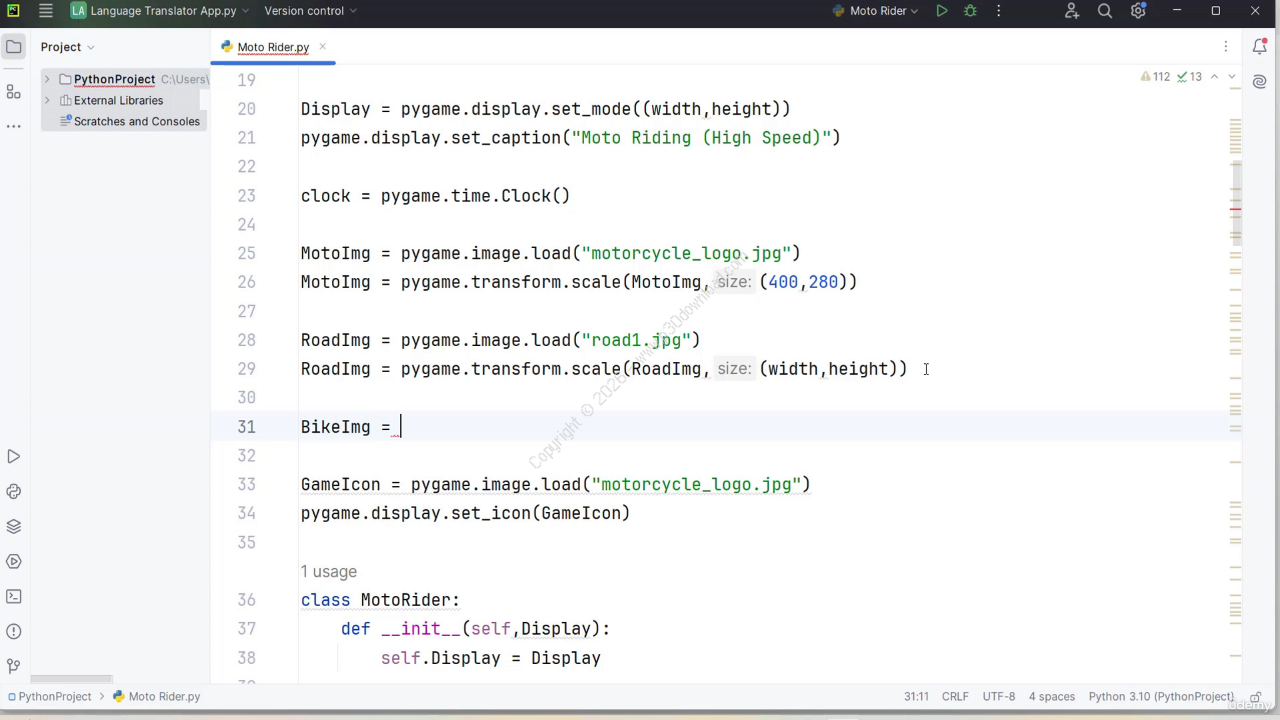
Task: Open the Moto Rider run configuration dropdown
Action: coord(876,11)
